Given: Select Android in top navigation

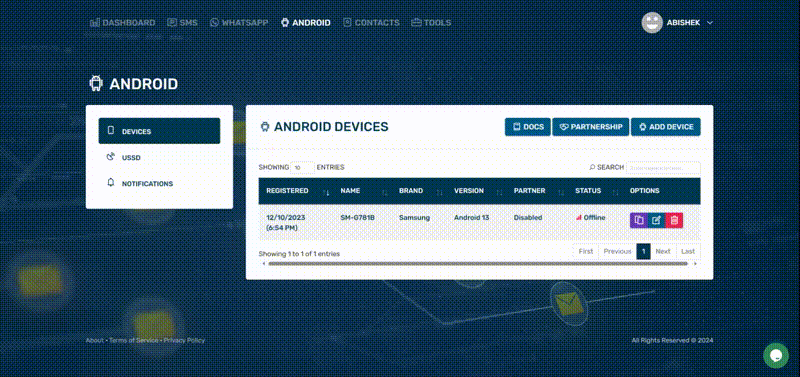Looking at the screenshot, I should pyautogui.click(x=306, y=23).
